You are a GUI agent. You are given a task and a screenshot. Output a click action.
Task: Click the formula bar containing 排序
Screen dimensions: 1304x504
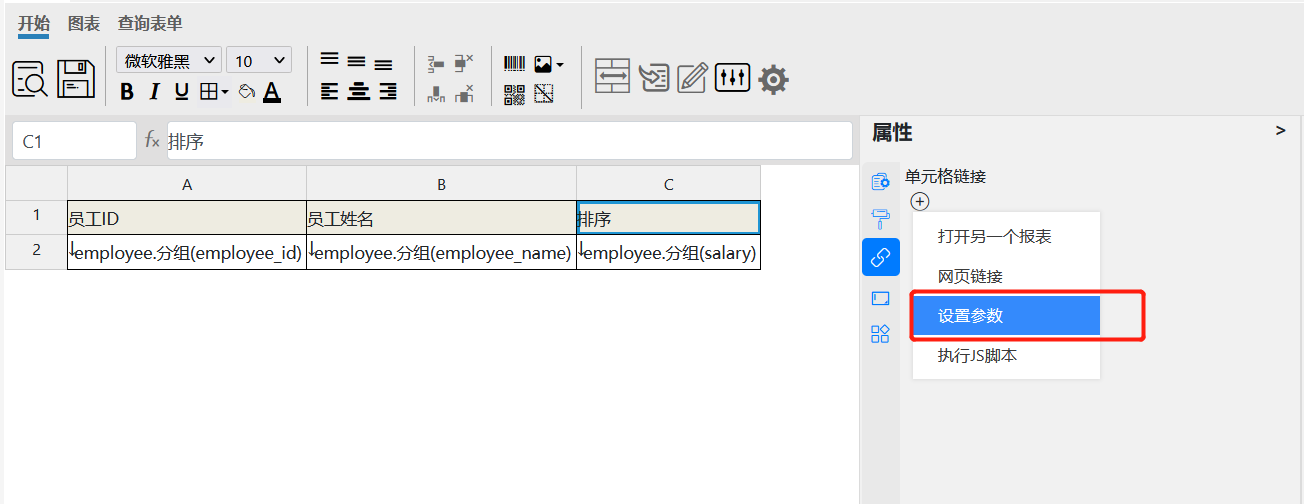click(x=509, y=141)
